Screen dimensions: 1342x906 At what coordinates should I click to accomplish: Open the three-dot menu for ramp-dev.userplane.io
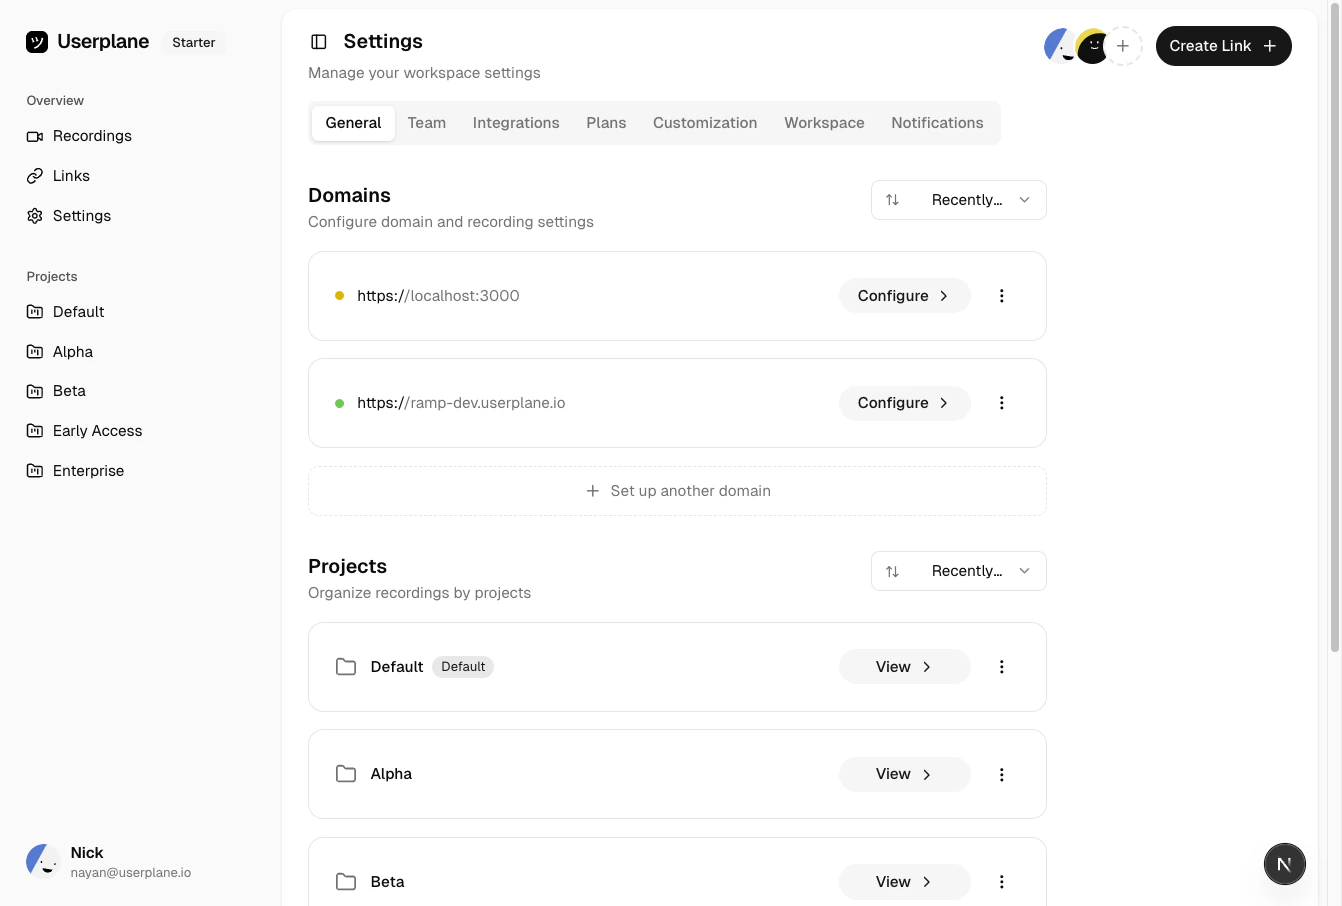click(x=1001, y=403)
